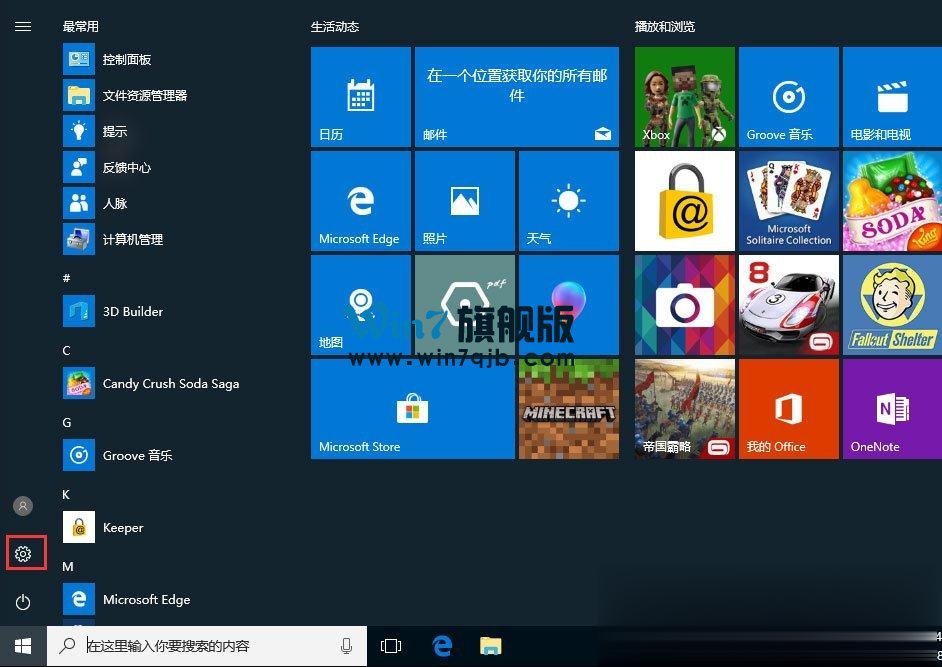Click the K letter header in app list
The width and height of the screenshot is (942, 667).
pos(66,495)
